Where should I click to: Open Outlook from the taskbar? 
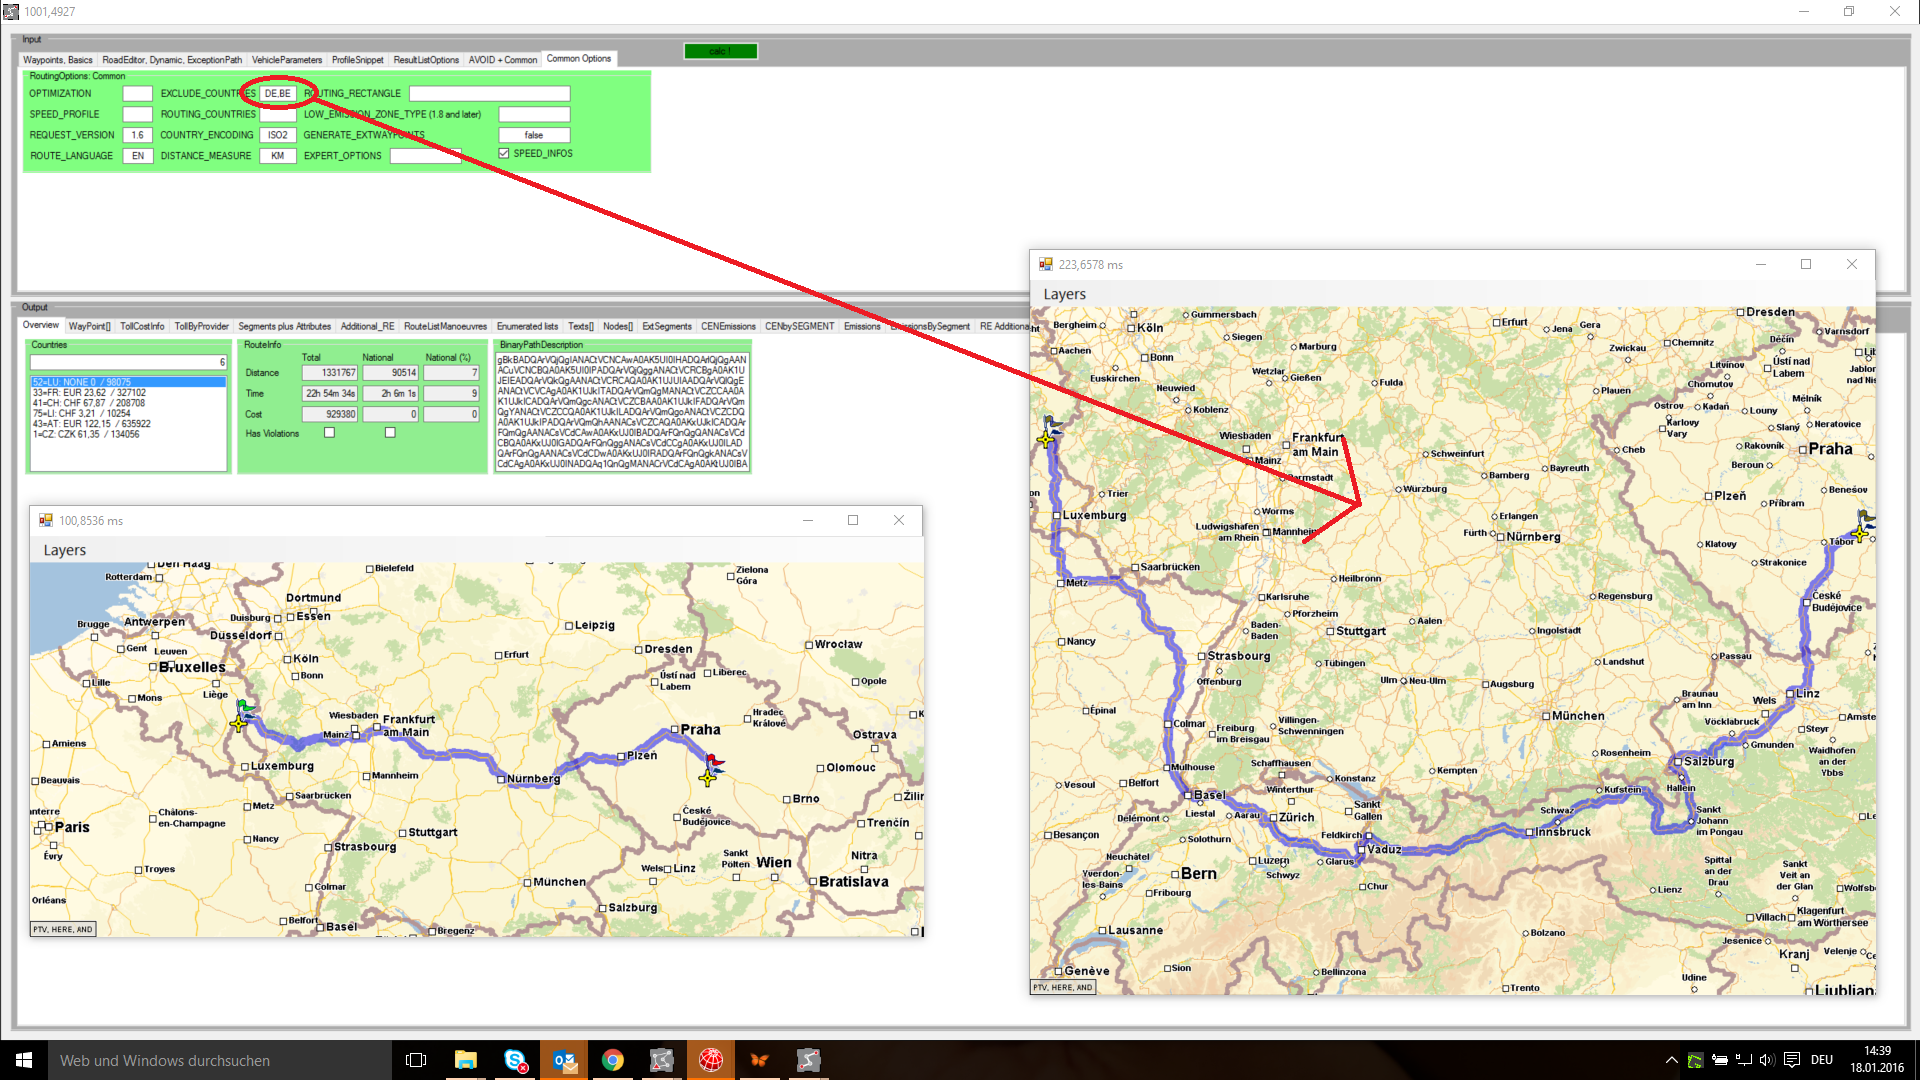tap(564, 1060)
